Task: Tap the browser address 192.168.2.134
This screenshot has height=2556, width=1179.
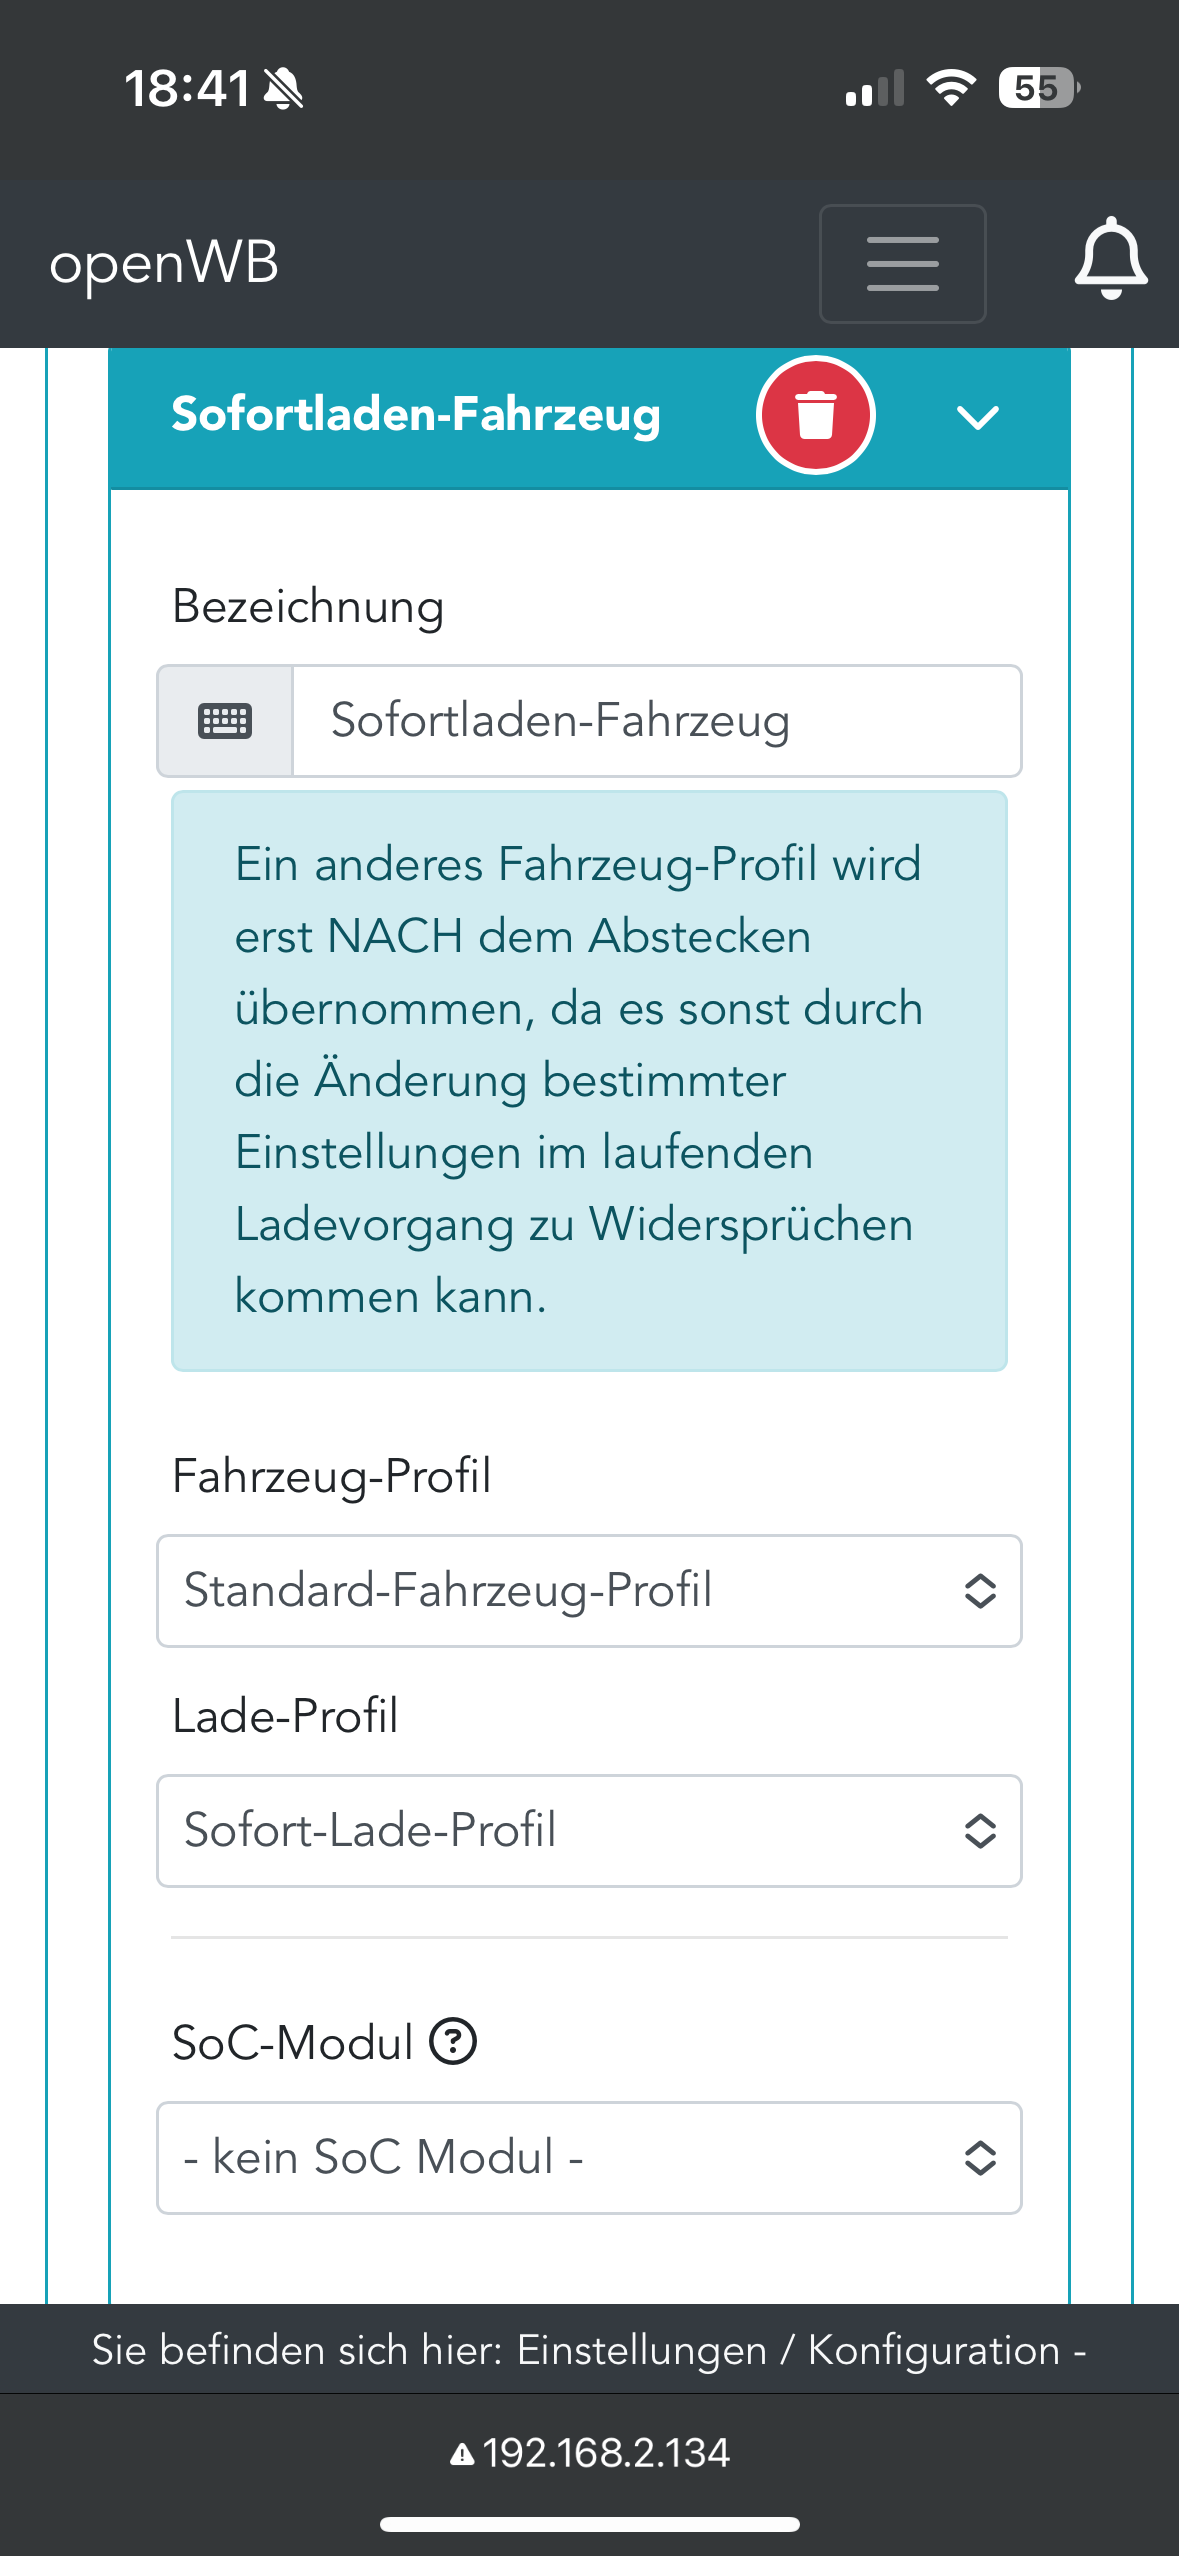Action: pyautogui.click(x=606, y=2453)
